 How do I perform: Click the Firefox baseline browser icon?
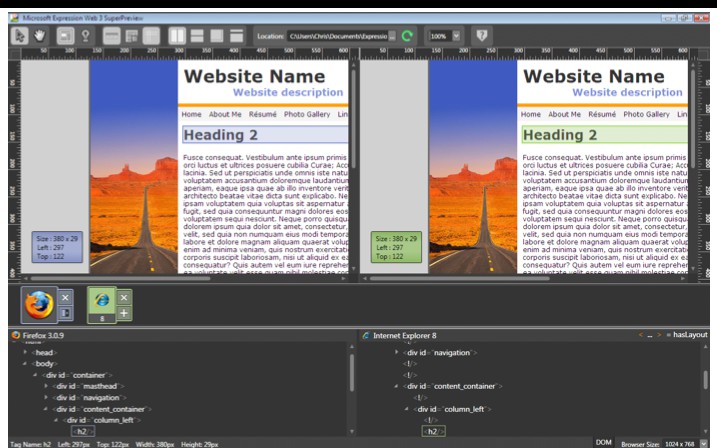coord(39,303)
